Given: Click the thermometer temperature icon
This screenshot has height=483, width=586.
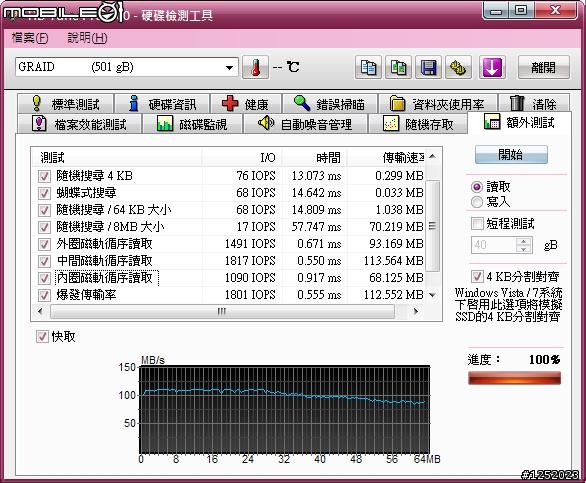Looking at the screenshot, I should click(256, 68).
